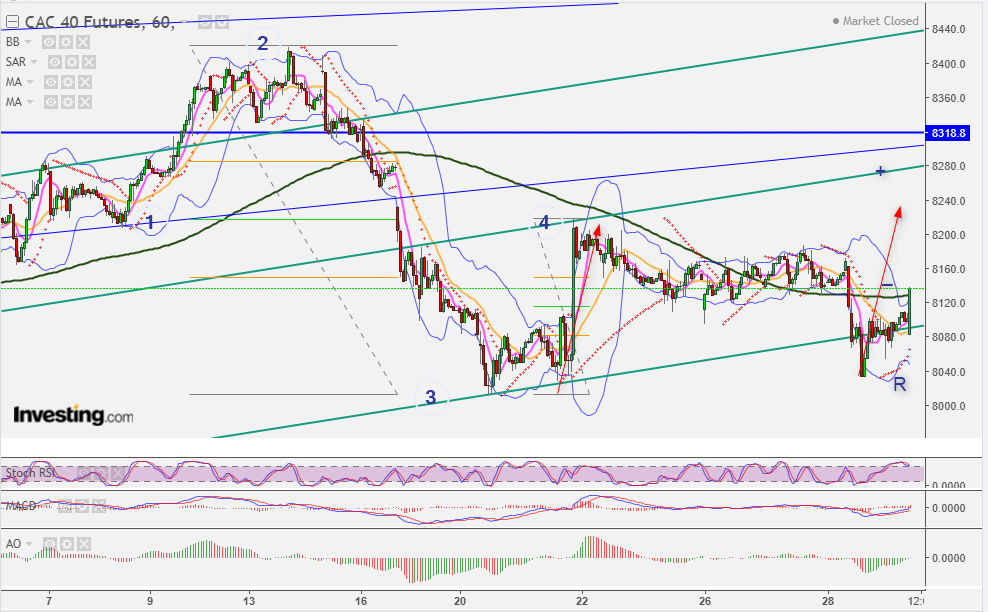
Task: Click the 8318.8 price label on axis
Action: click(x=947, y=133)
